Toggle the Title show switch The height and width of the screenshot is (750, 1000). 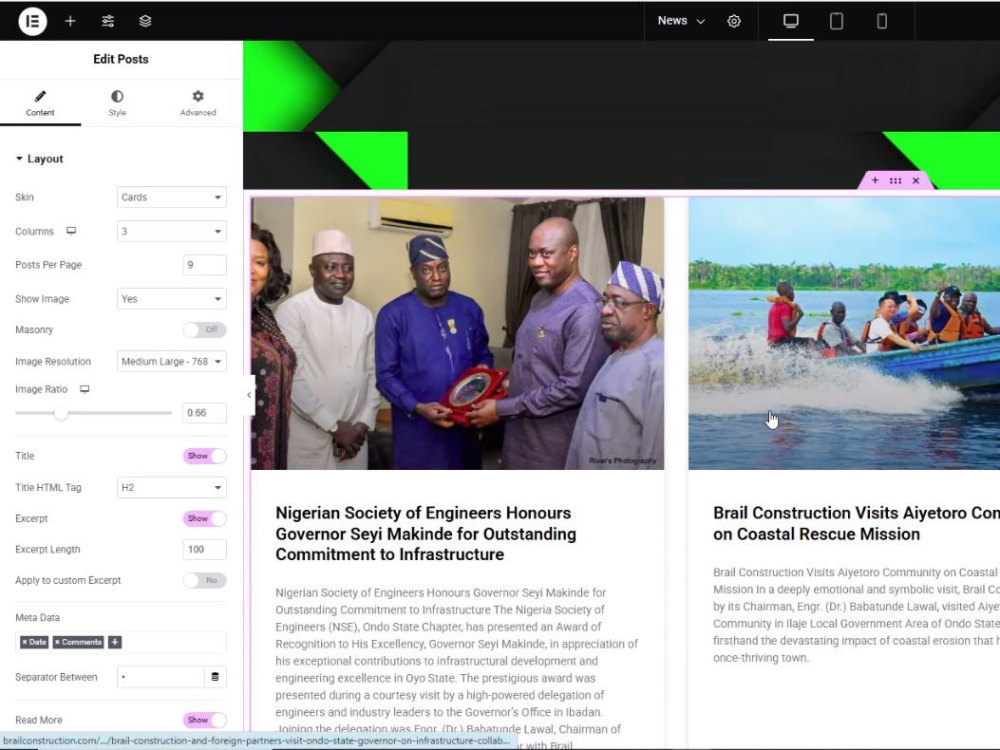point(204,456)
